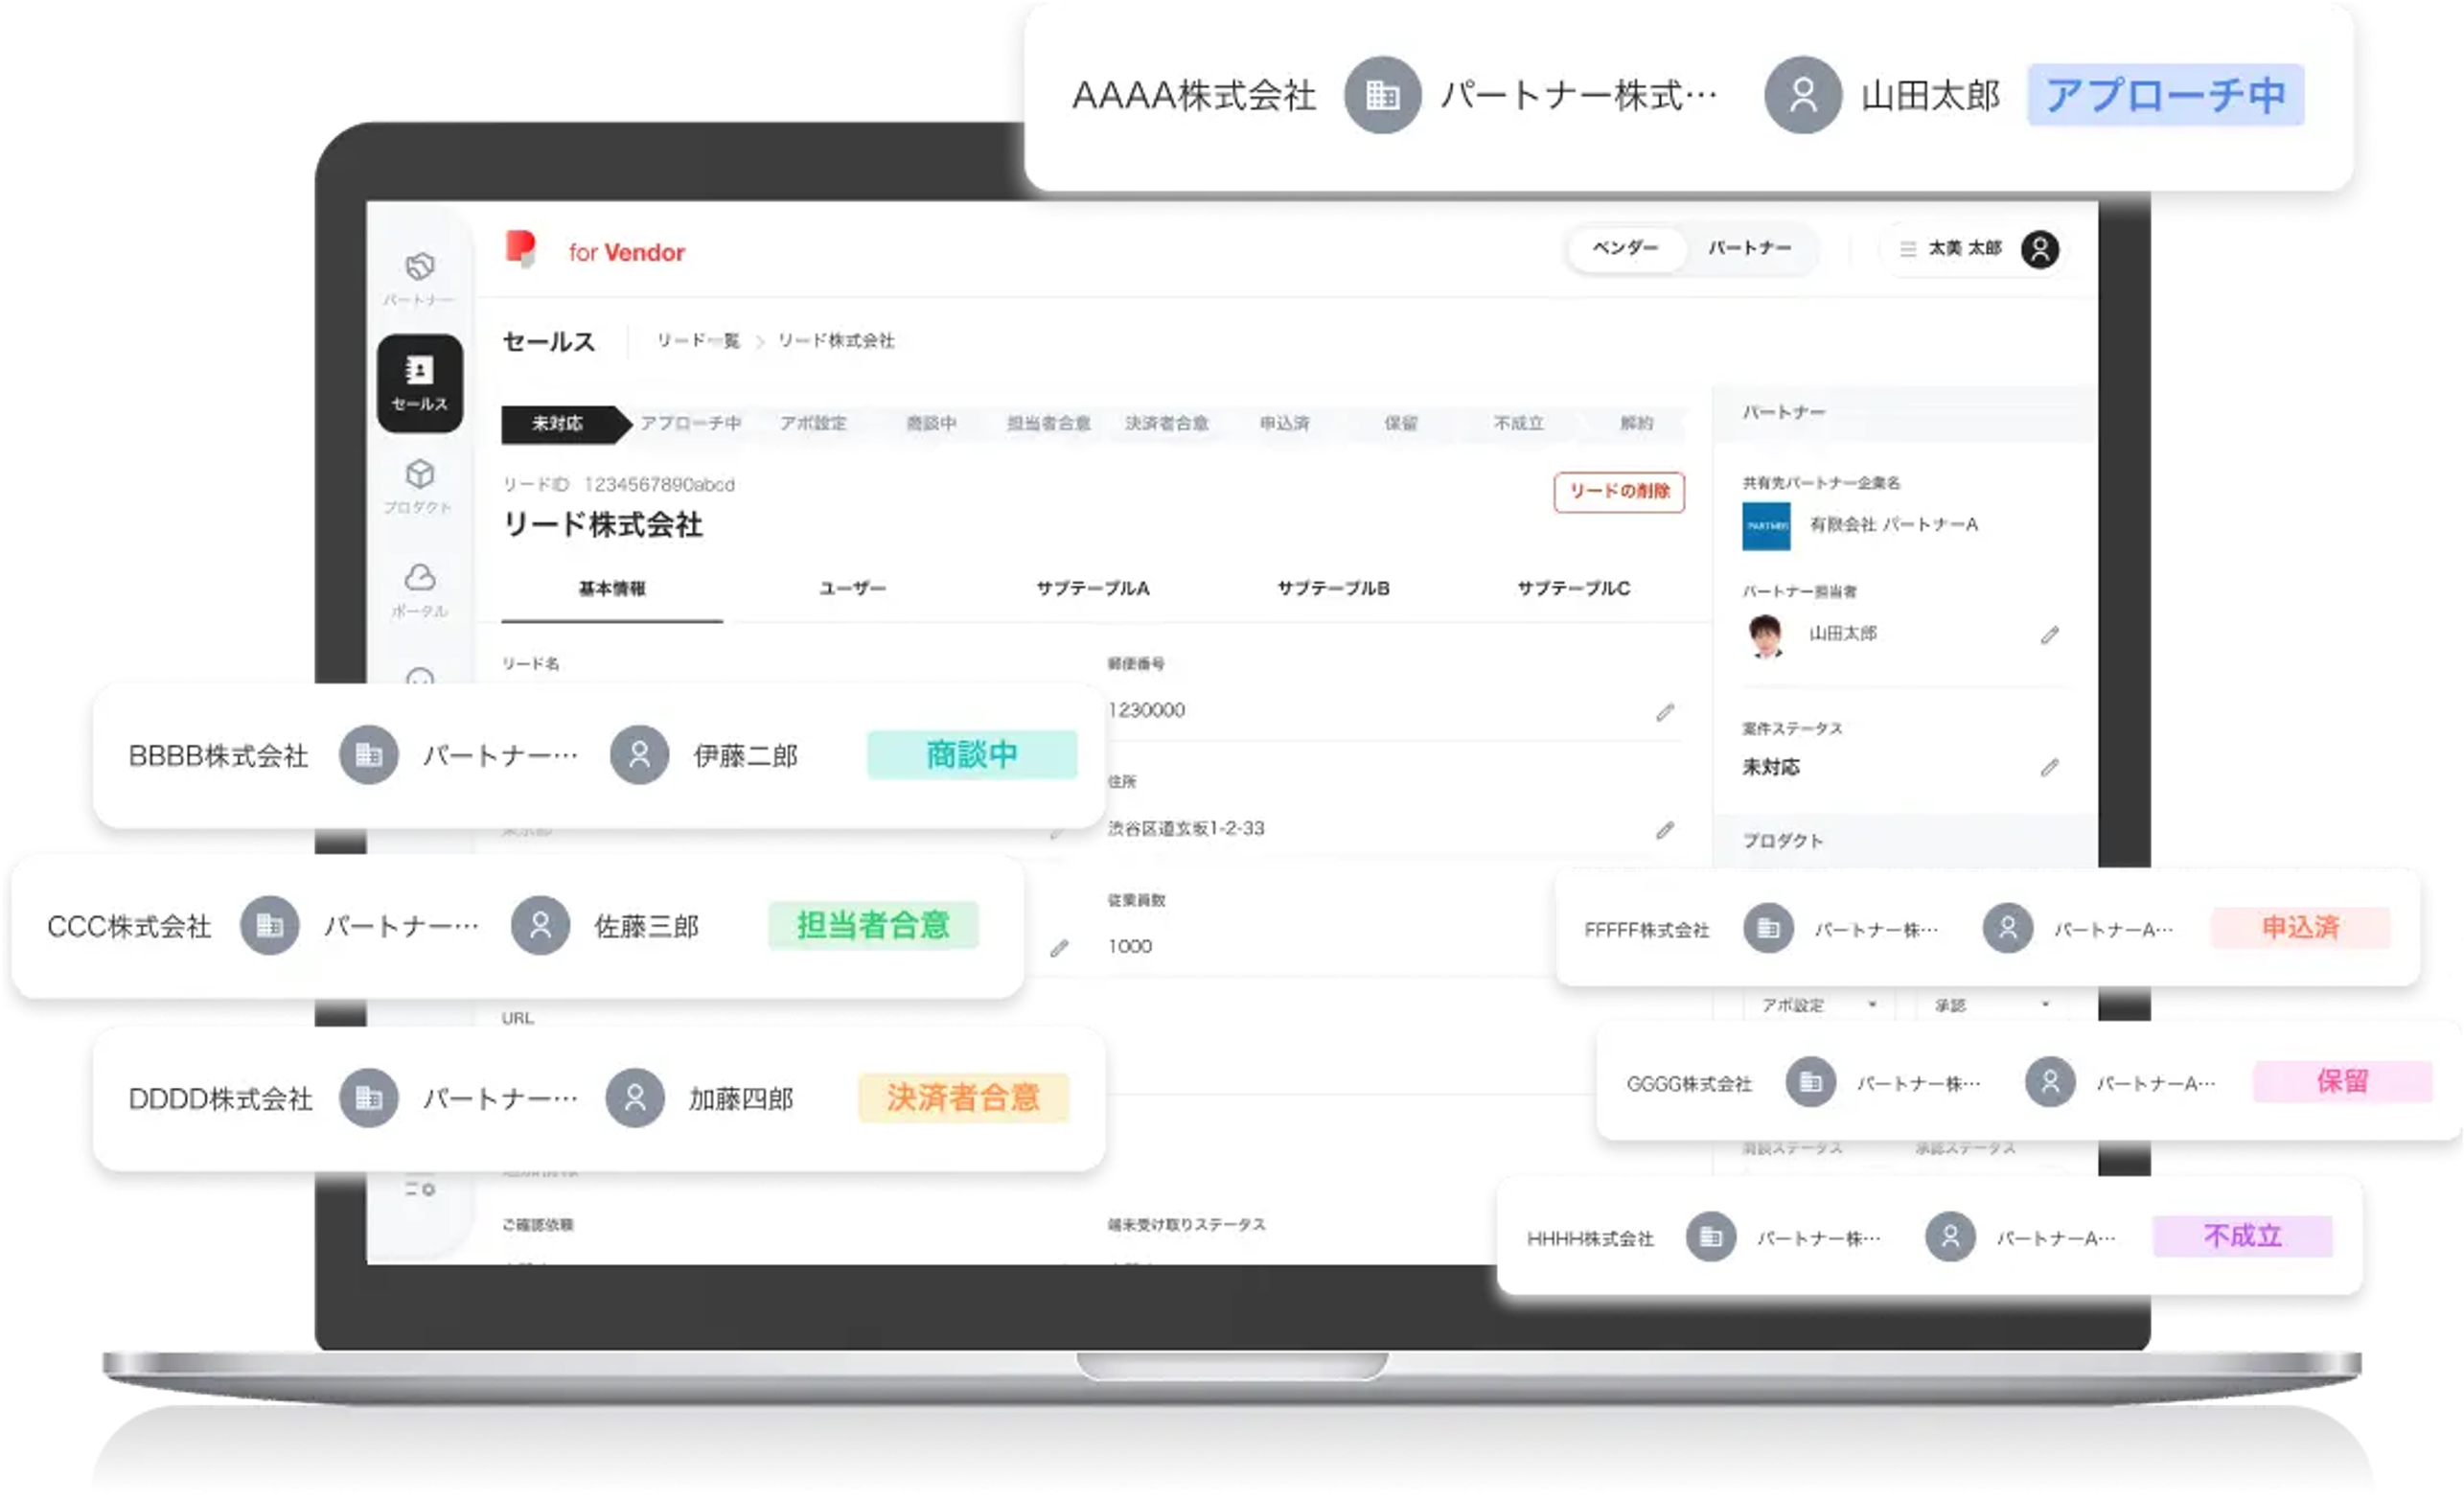Switch to the ユーザー tab

coord(852,588)
